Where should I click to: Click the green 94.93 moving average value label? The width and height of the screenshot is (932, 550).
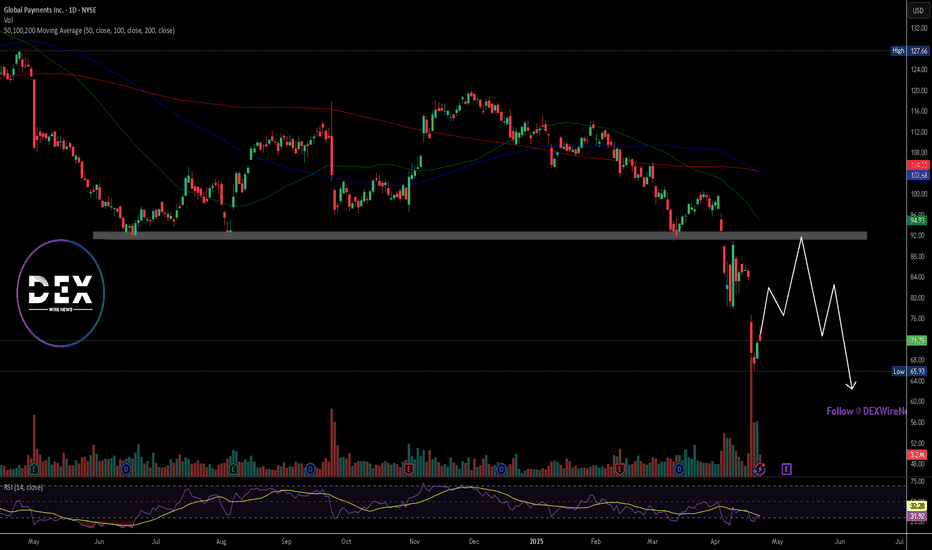[918, 220]
